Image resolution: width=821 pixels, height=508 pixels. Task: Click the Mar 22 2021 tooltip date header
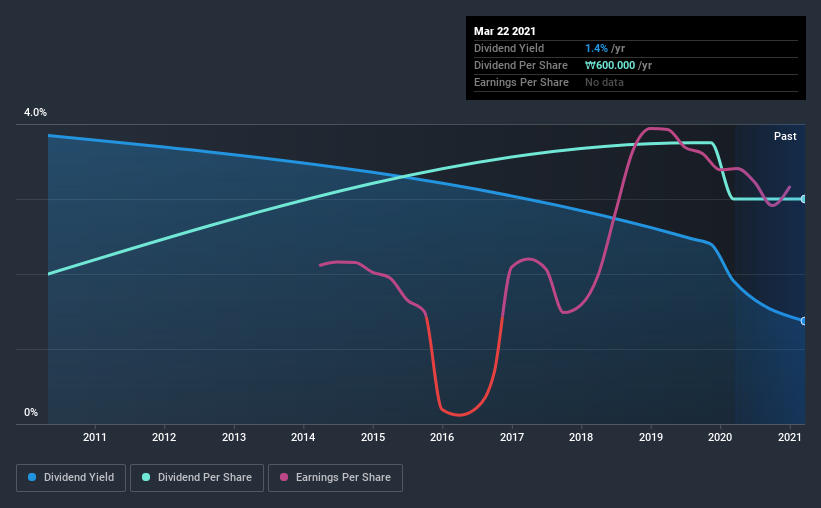click(x=505, y=31)
